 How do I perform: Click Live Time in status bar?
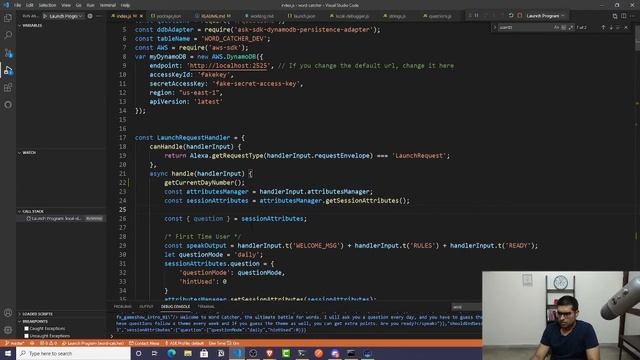[x=224, y=343]
